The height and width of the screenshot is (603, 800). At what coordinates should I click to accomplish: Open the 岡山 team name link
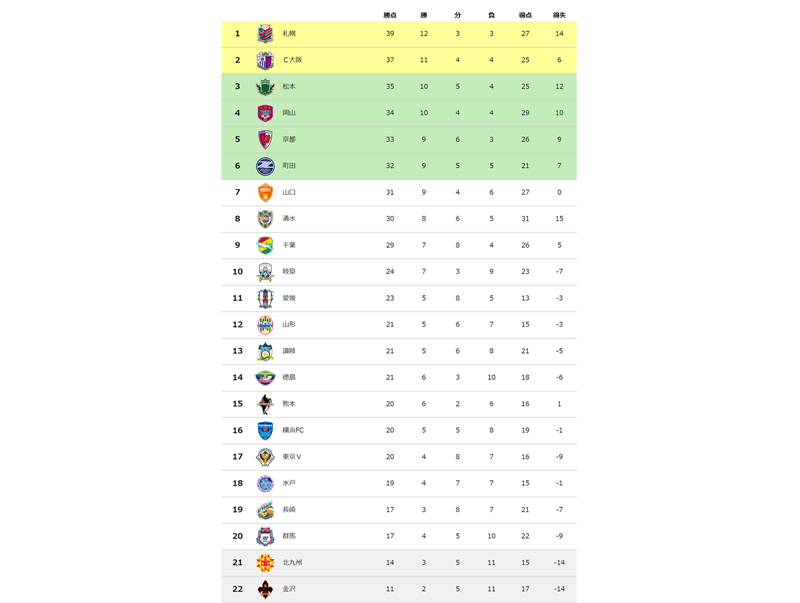(x=289, y=113)
